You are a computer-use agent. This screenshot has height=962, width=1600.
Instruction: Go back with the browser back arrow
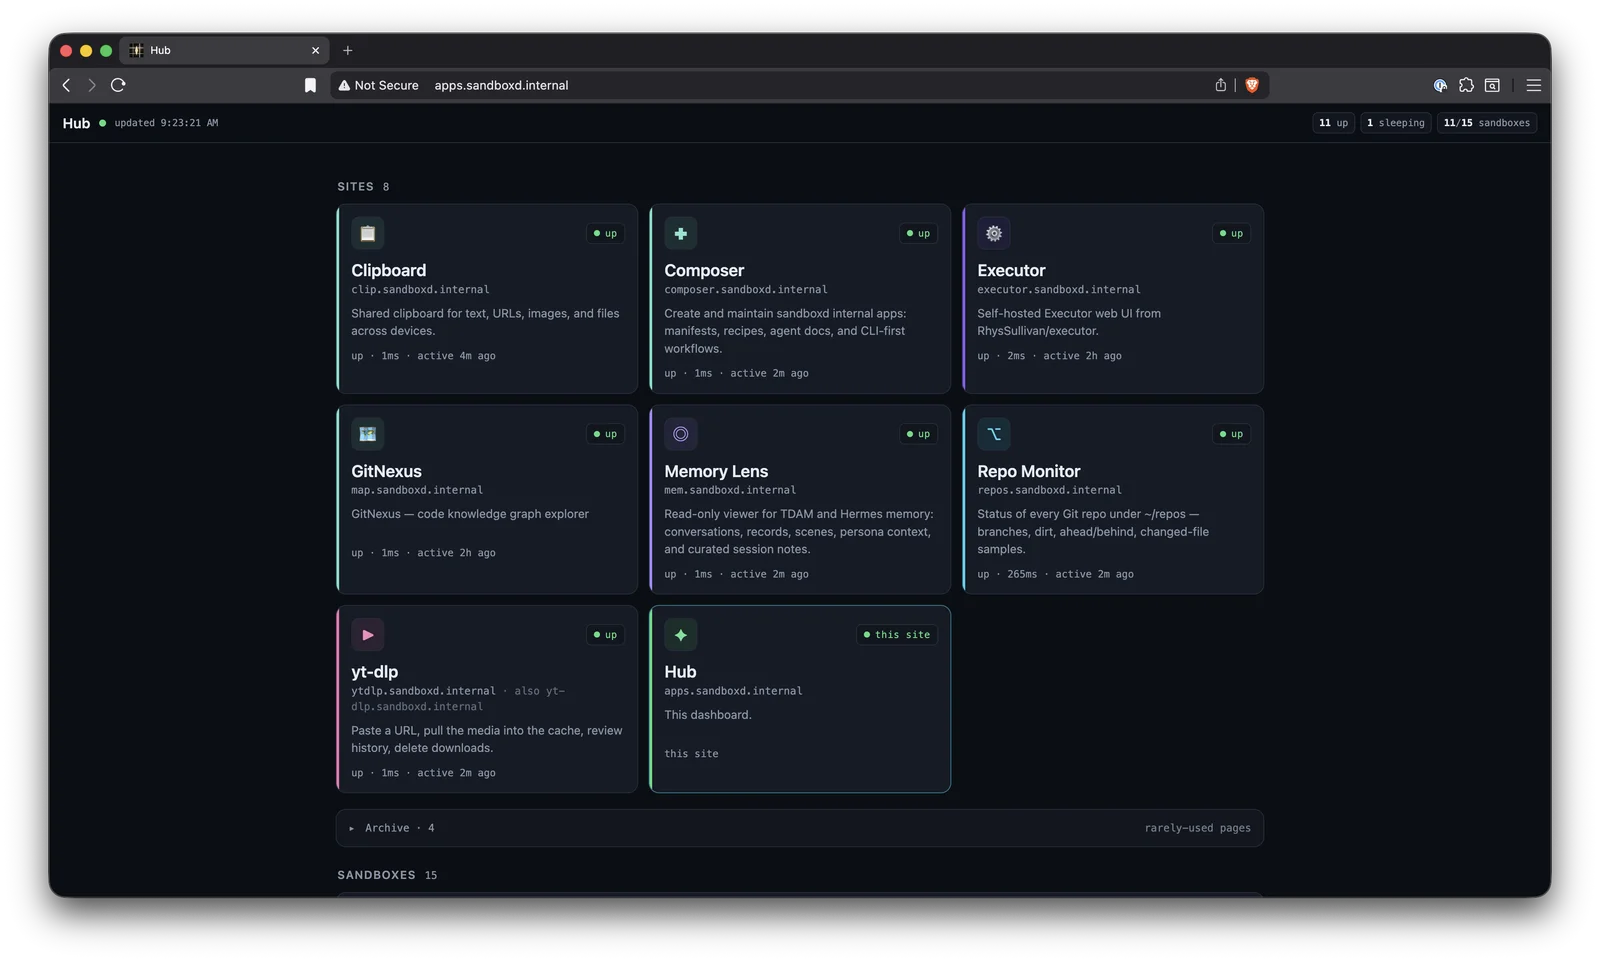pyautogui.click(x=67, y=85)
